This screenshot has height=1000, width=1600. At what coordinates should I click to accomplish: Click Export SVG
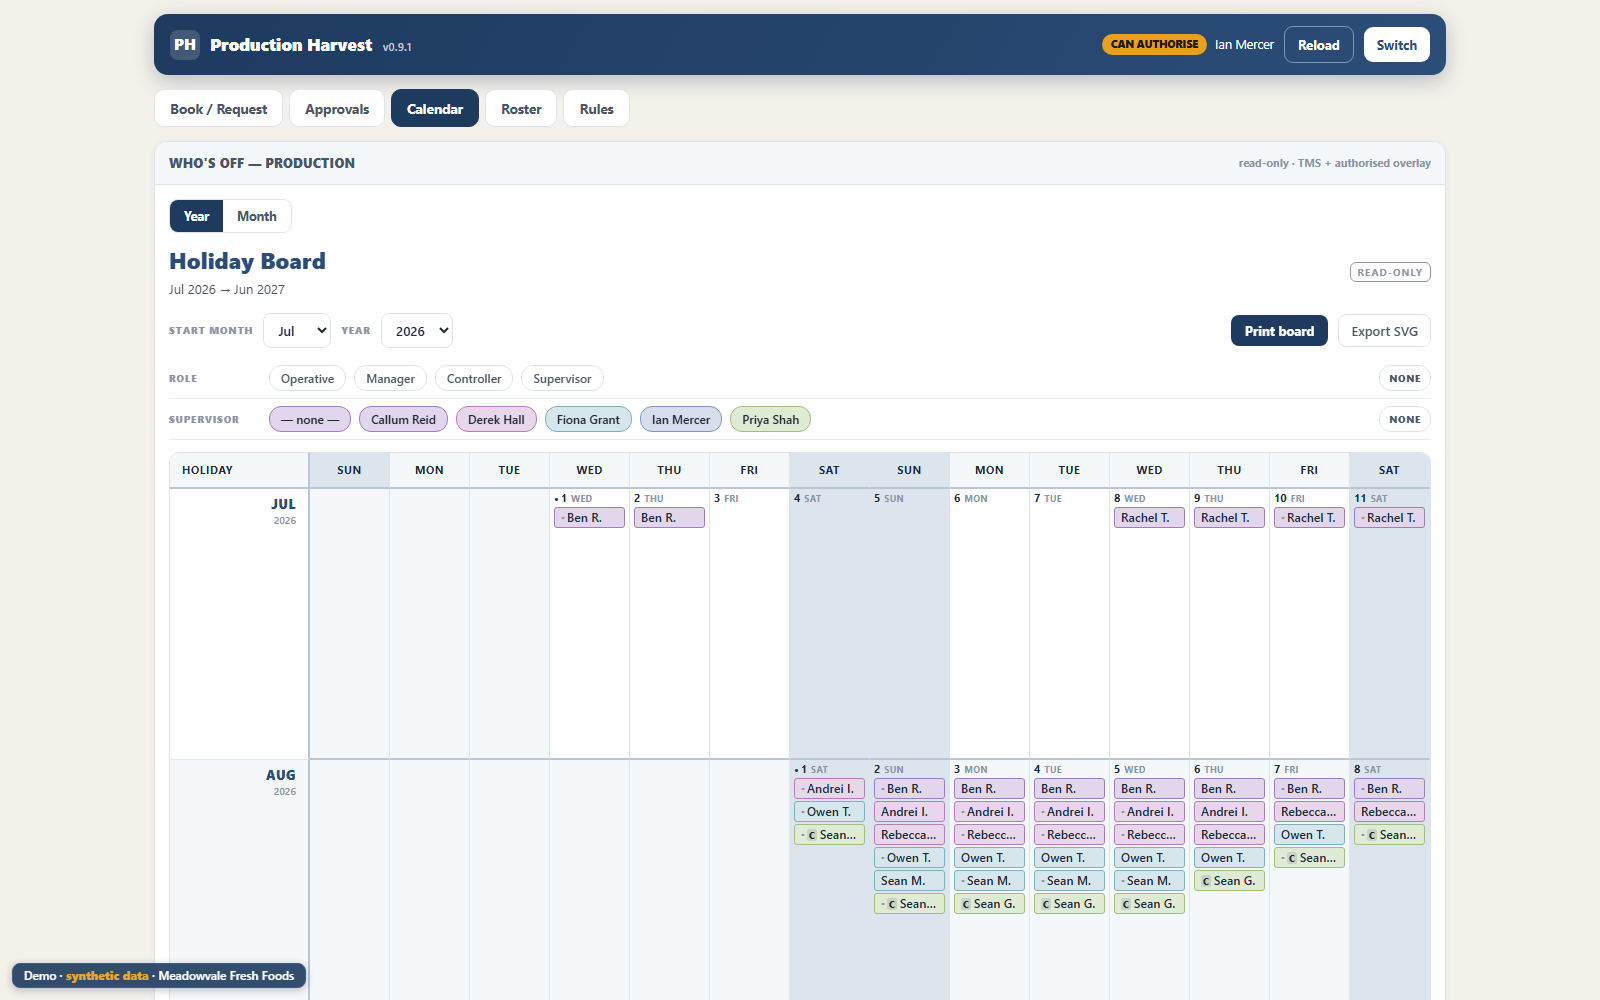click(1384, 331)
